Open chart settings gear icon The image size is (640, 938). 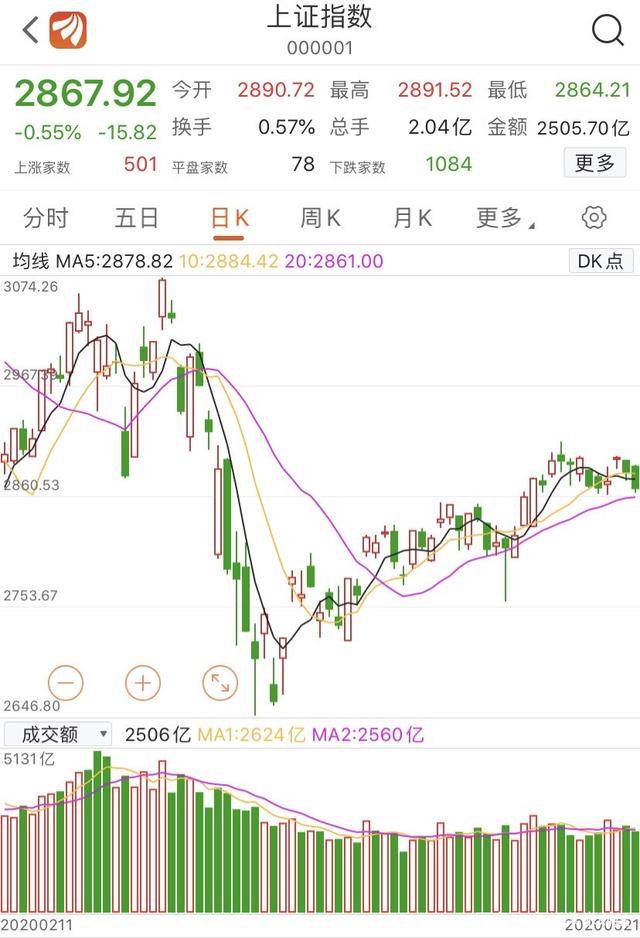coord(593,218)
